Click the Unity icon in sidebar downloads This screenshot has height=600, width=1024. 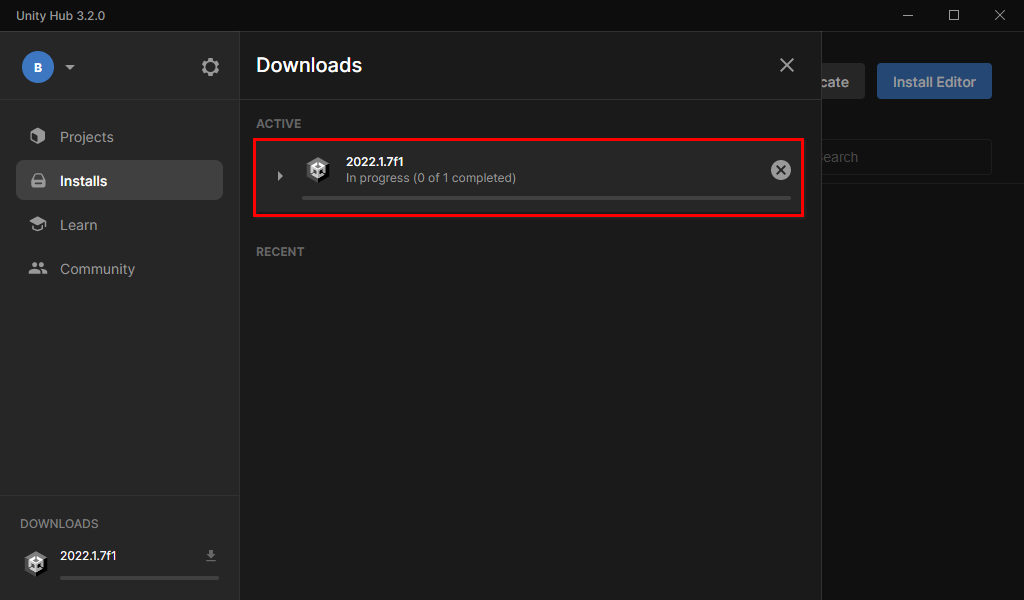pos(36,563)
